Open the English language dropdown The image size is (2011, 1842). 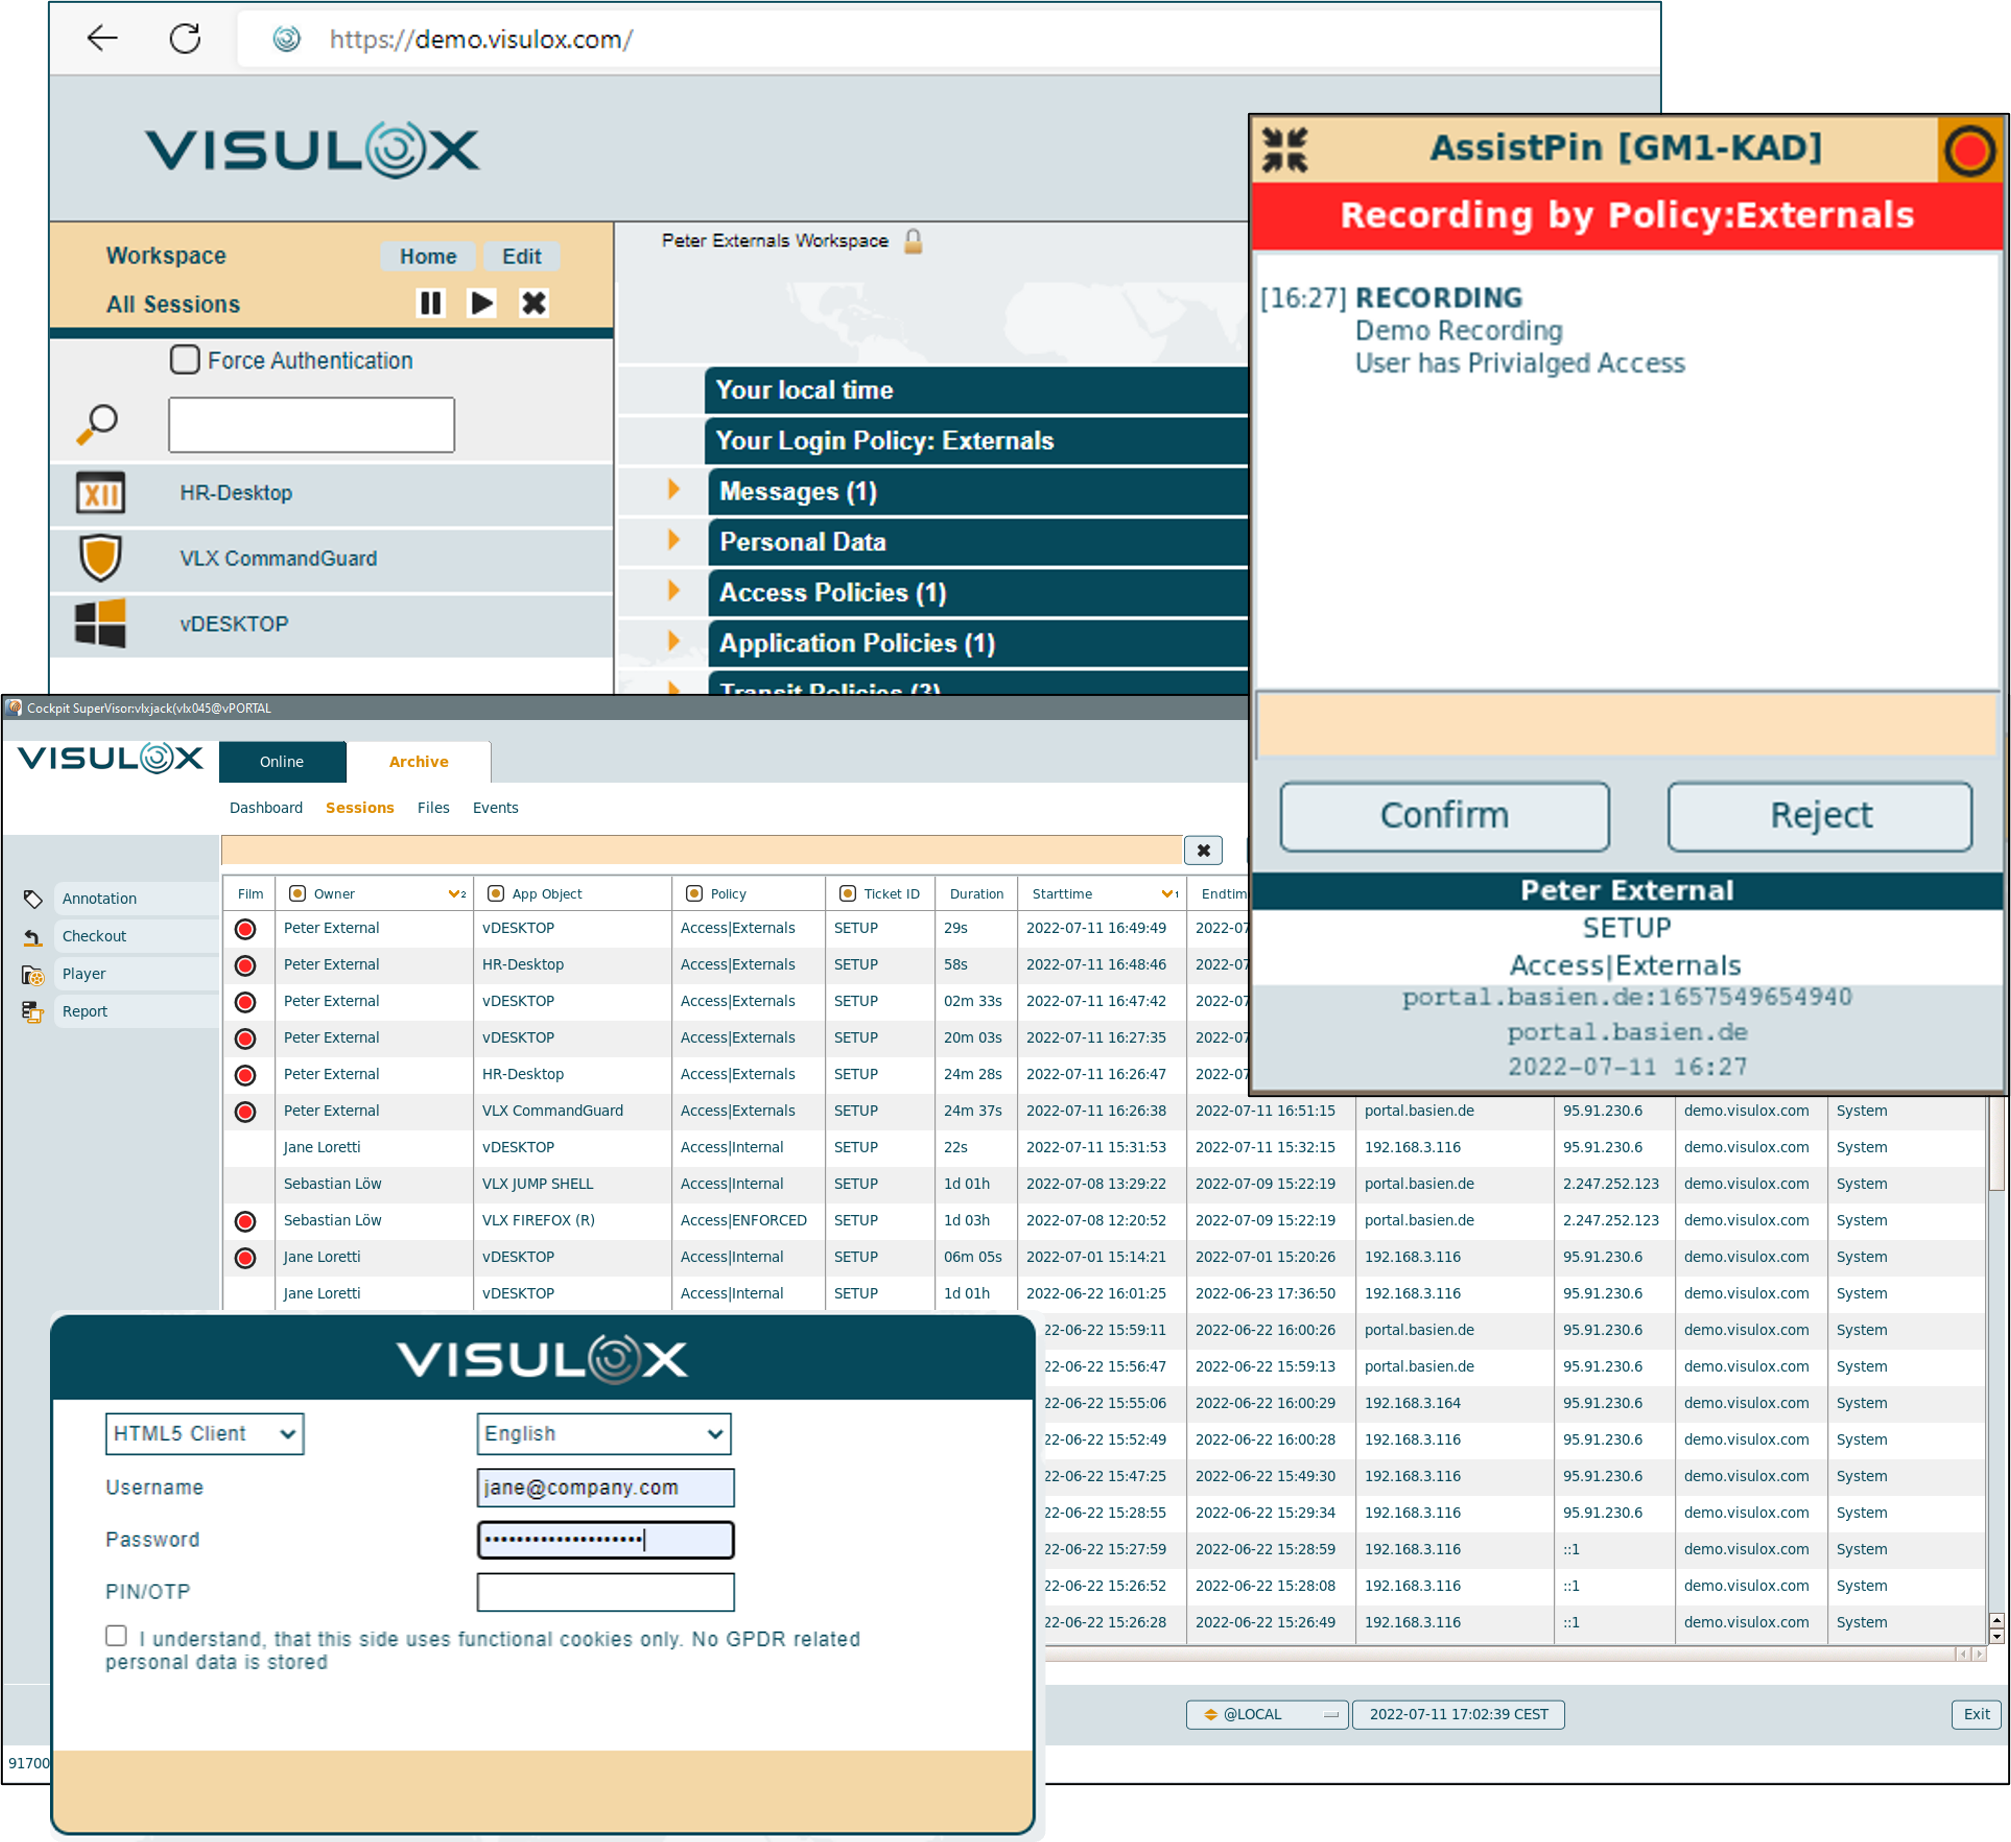click(x=604, y=1433)
